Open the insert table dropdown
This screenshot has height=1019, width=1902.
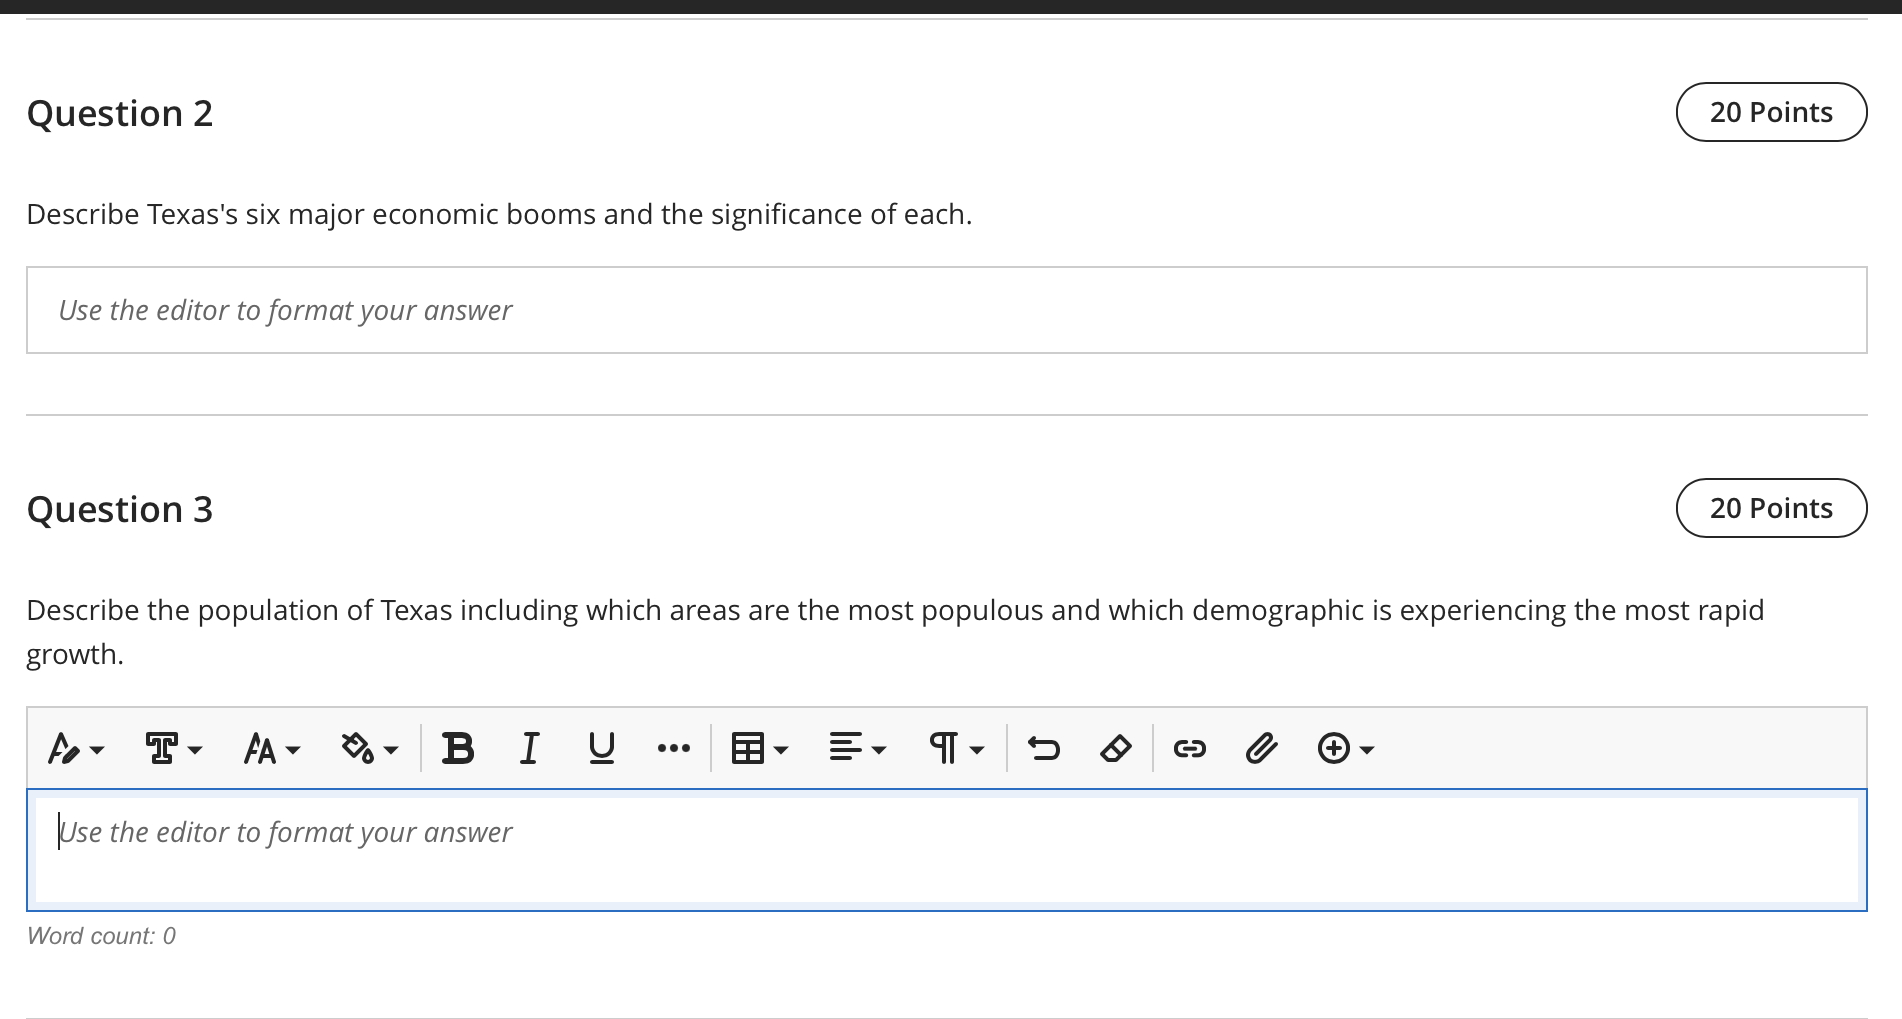[x=759, y=748]
